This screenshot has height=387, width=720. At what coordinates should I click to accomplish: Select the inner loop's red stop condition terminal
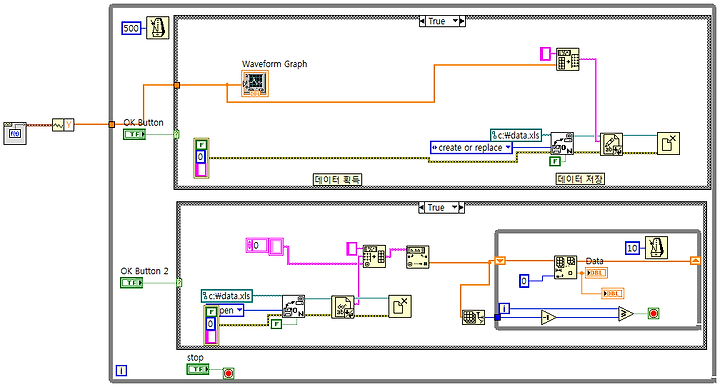(x=653, y=314)
